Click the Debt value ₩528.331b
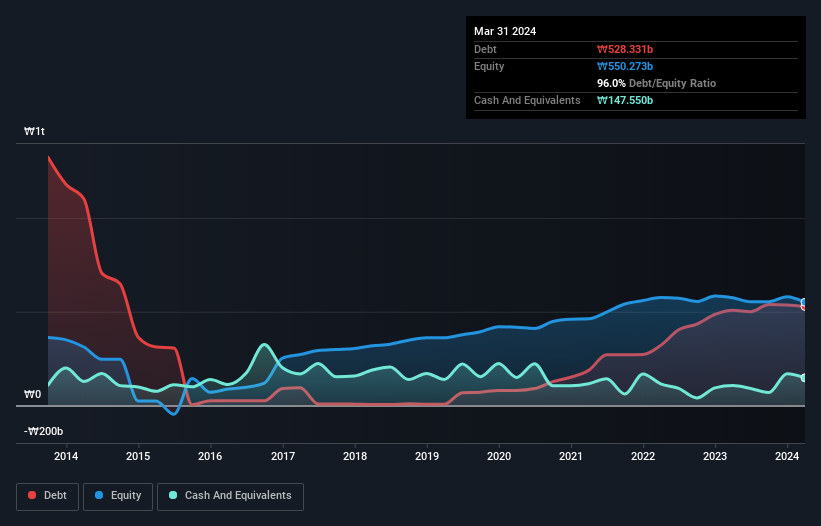The height and width of the screenshot is (526, 821). 625,49
